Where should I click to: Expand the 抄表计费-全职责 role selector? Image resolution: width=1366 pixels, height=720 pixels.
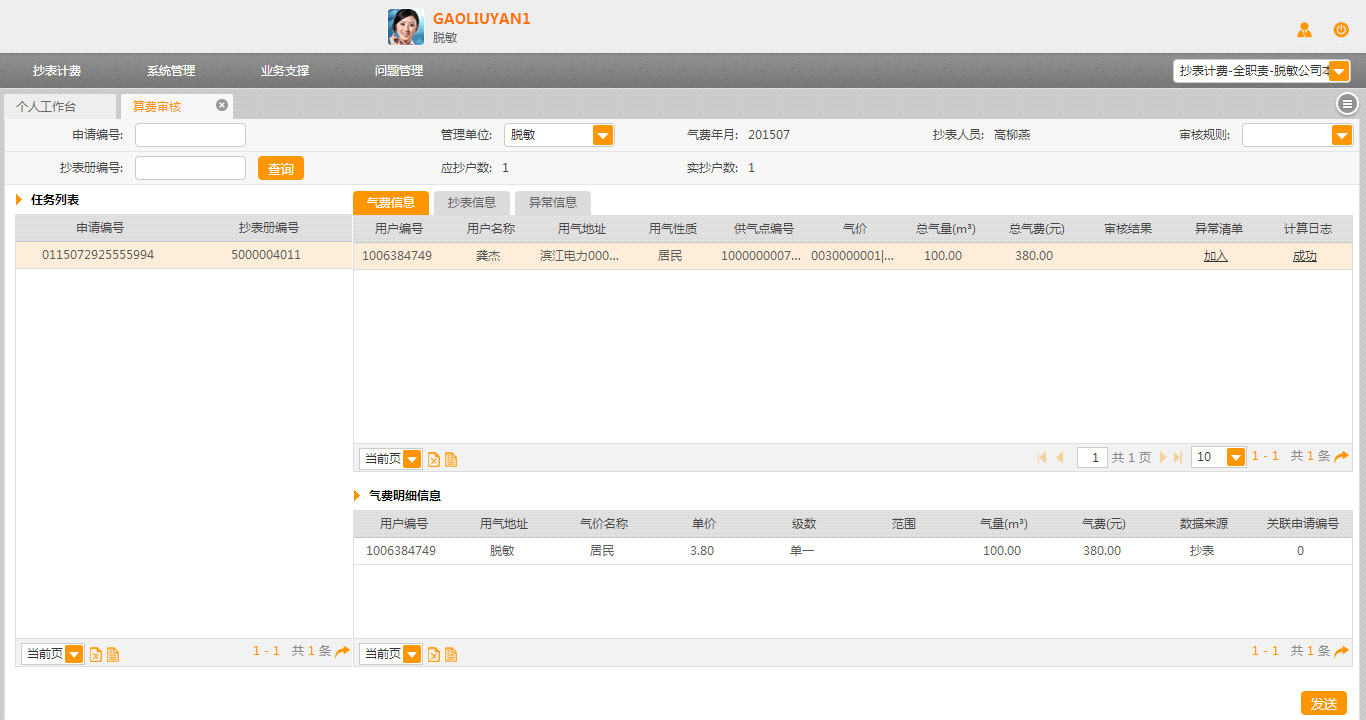tap(1339, 71)
